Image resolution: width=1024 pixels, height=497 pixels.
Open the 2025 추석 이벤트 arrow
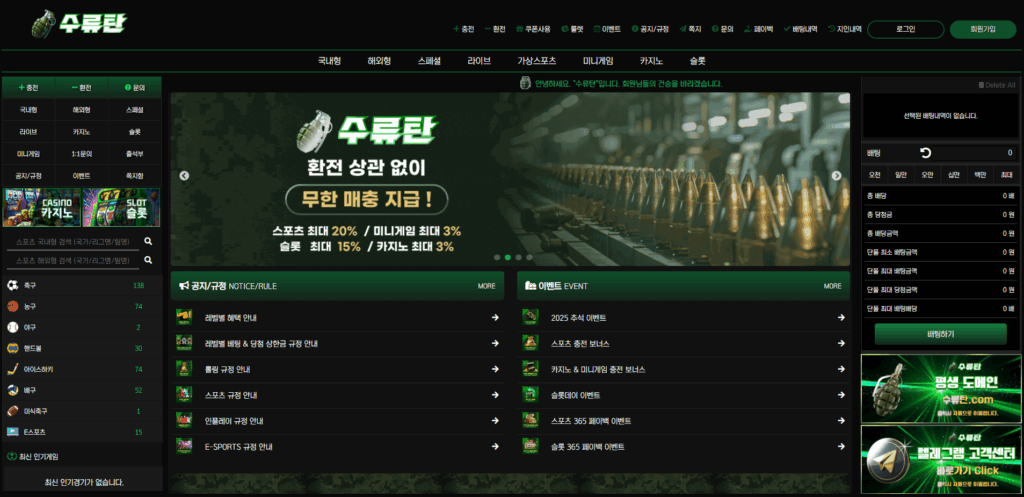click(x=841, y=317)
